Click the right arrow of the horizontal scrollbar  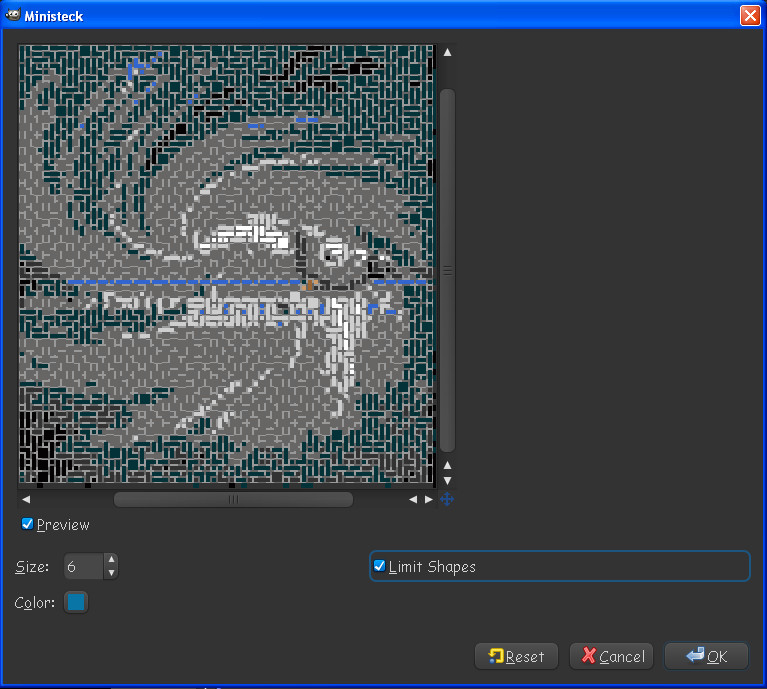(x=429, y=499)
